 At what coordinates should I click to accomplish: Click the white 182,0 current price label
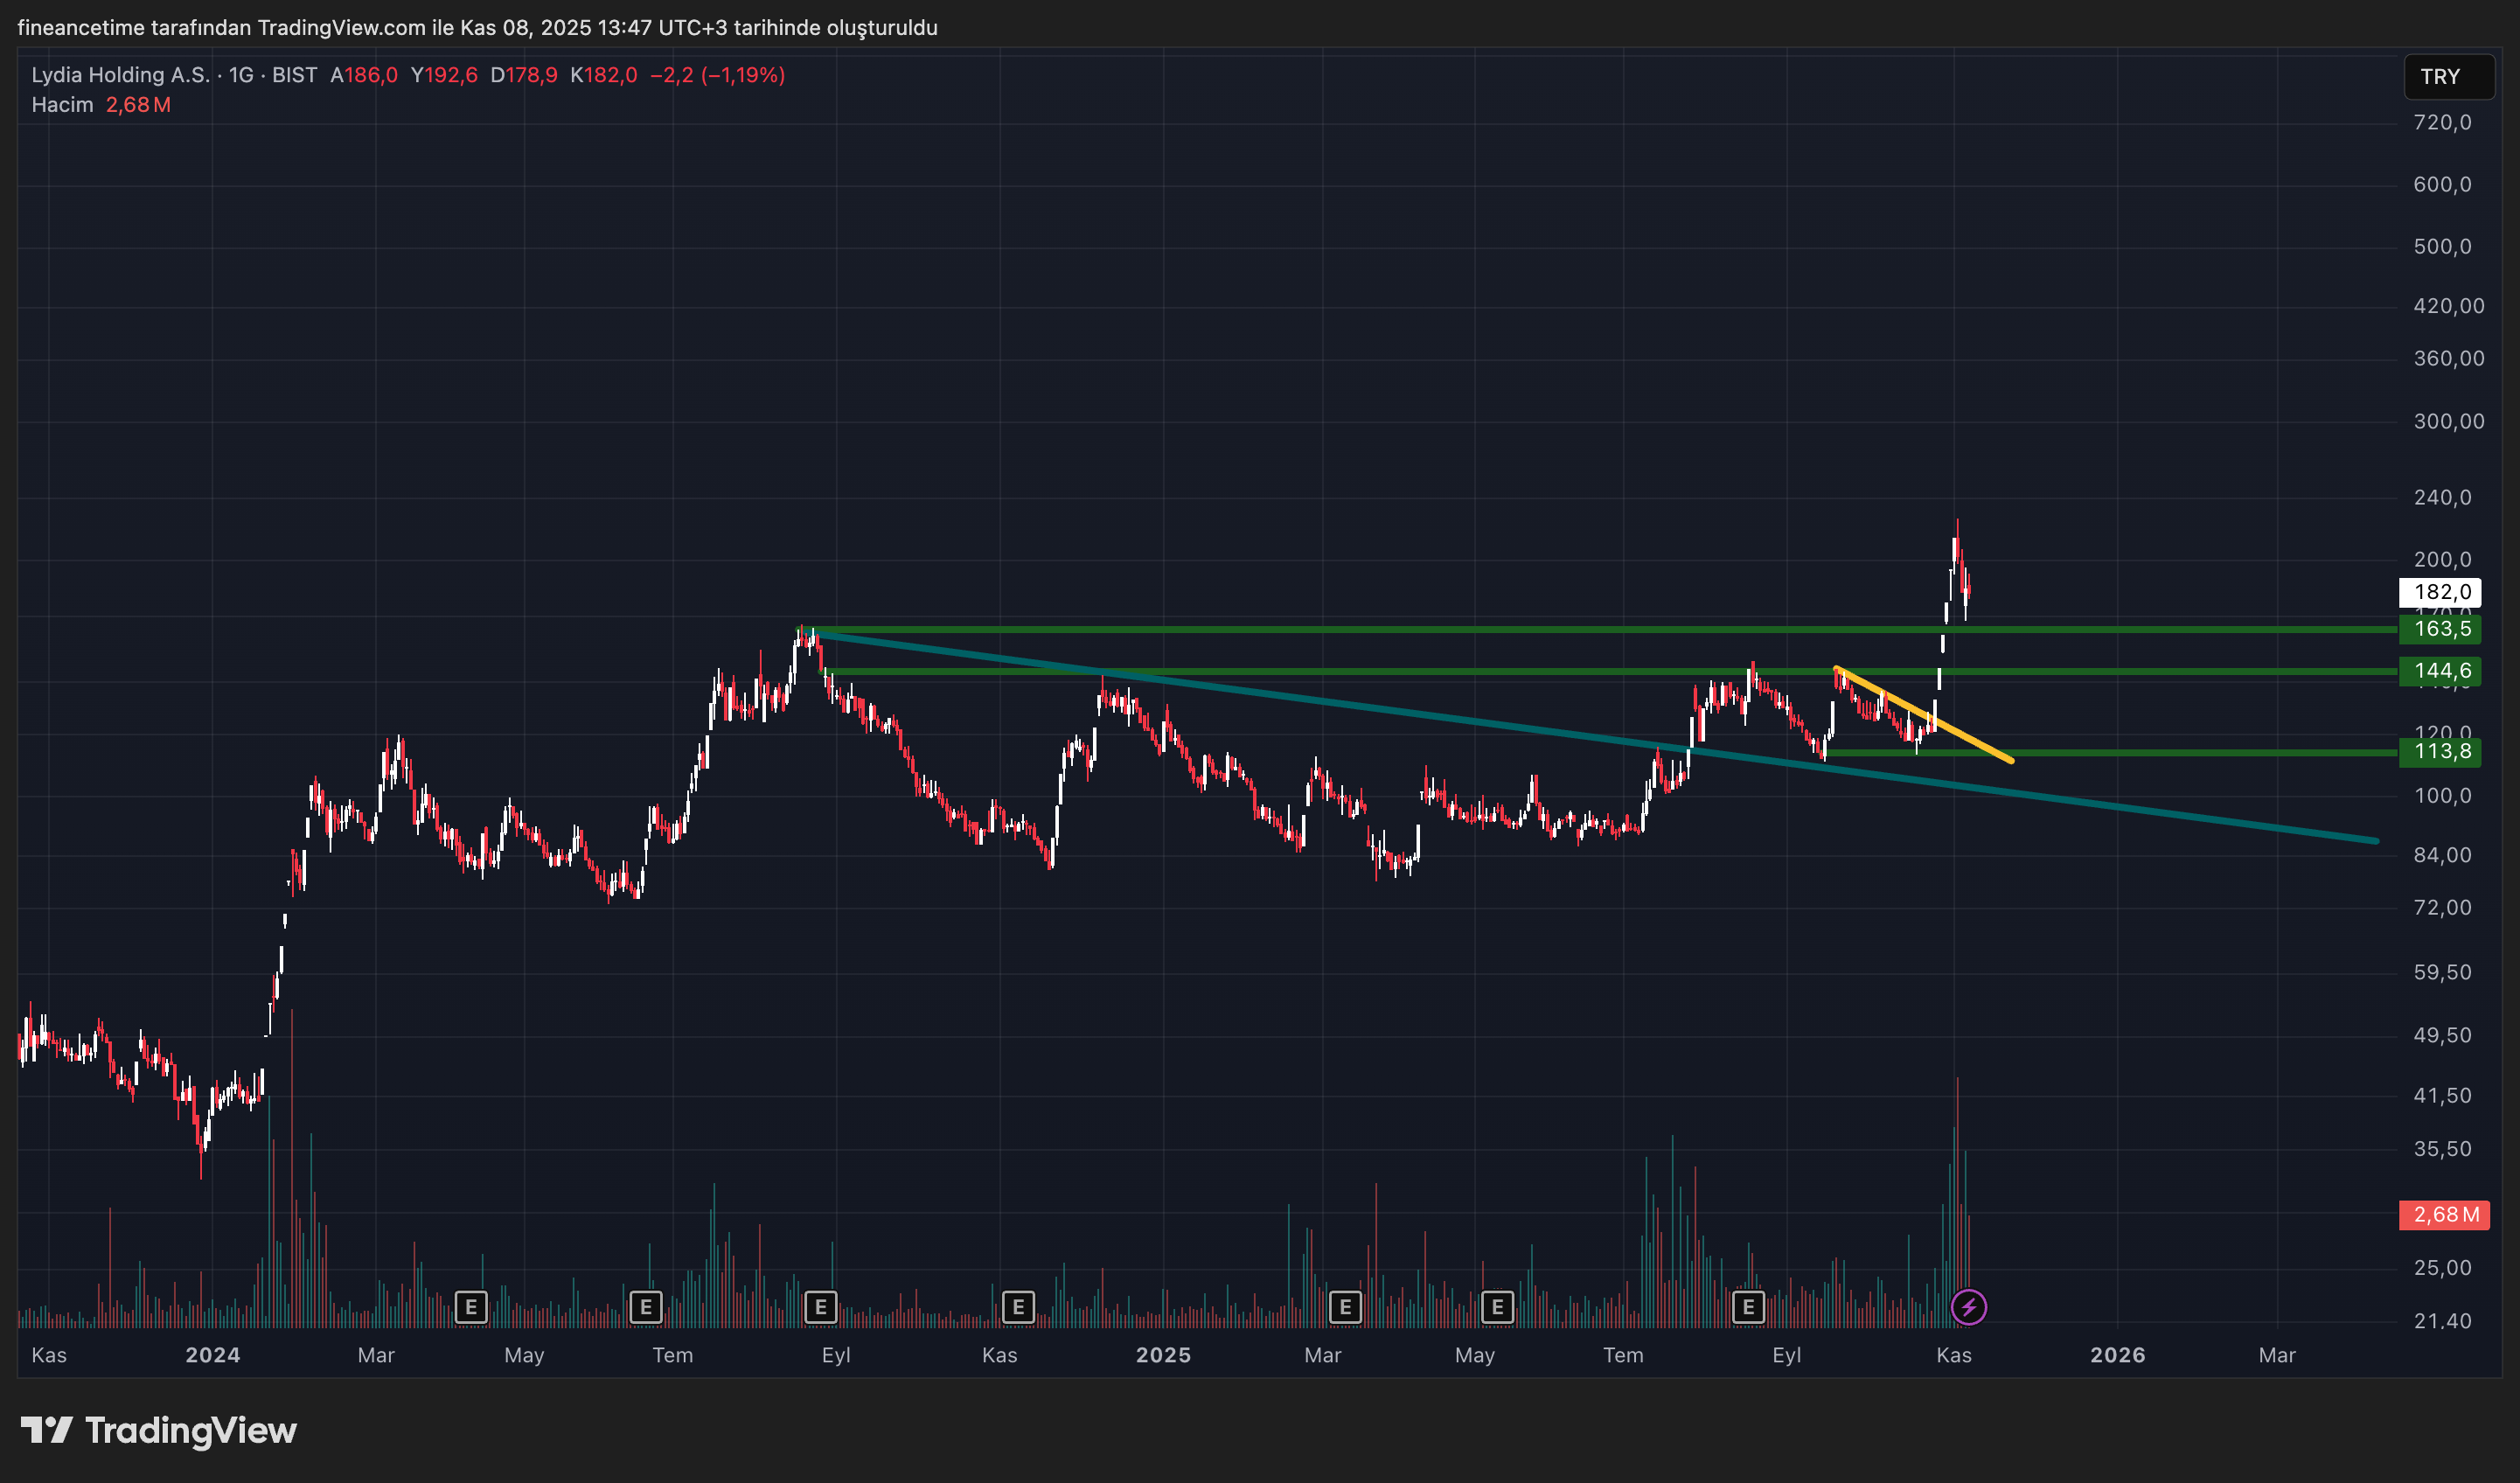2440,592
